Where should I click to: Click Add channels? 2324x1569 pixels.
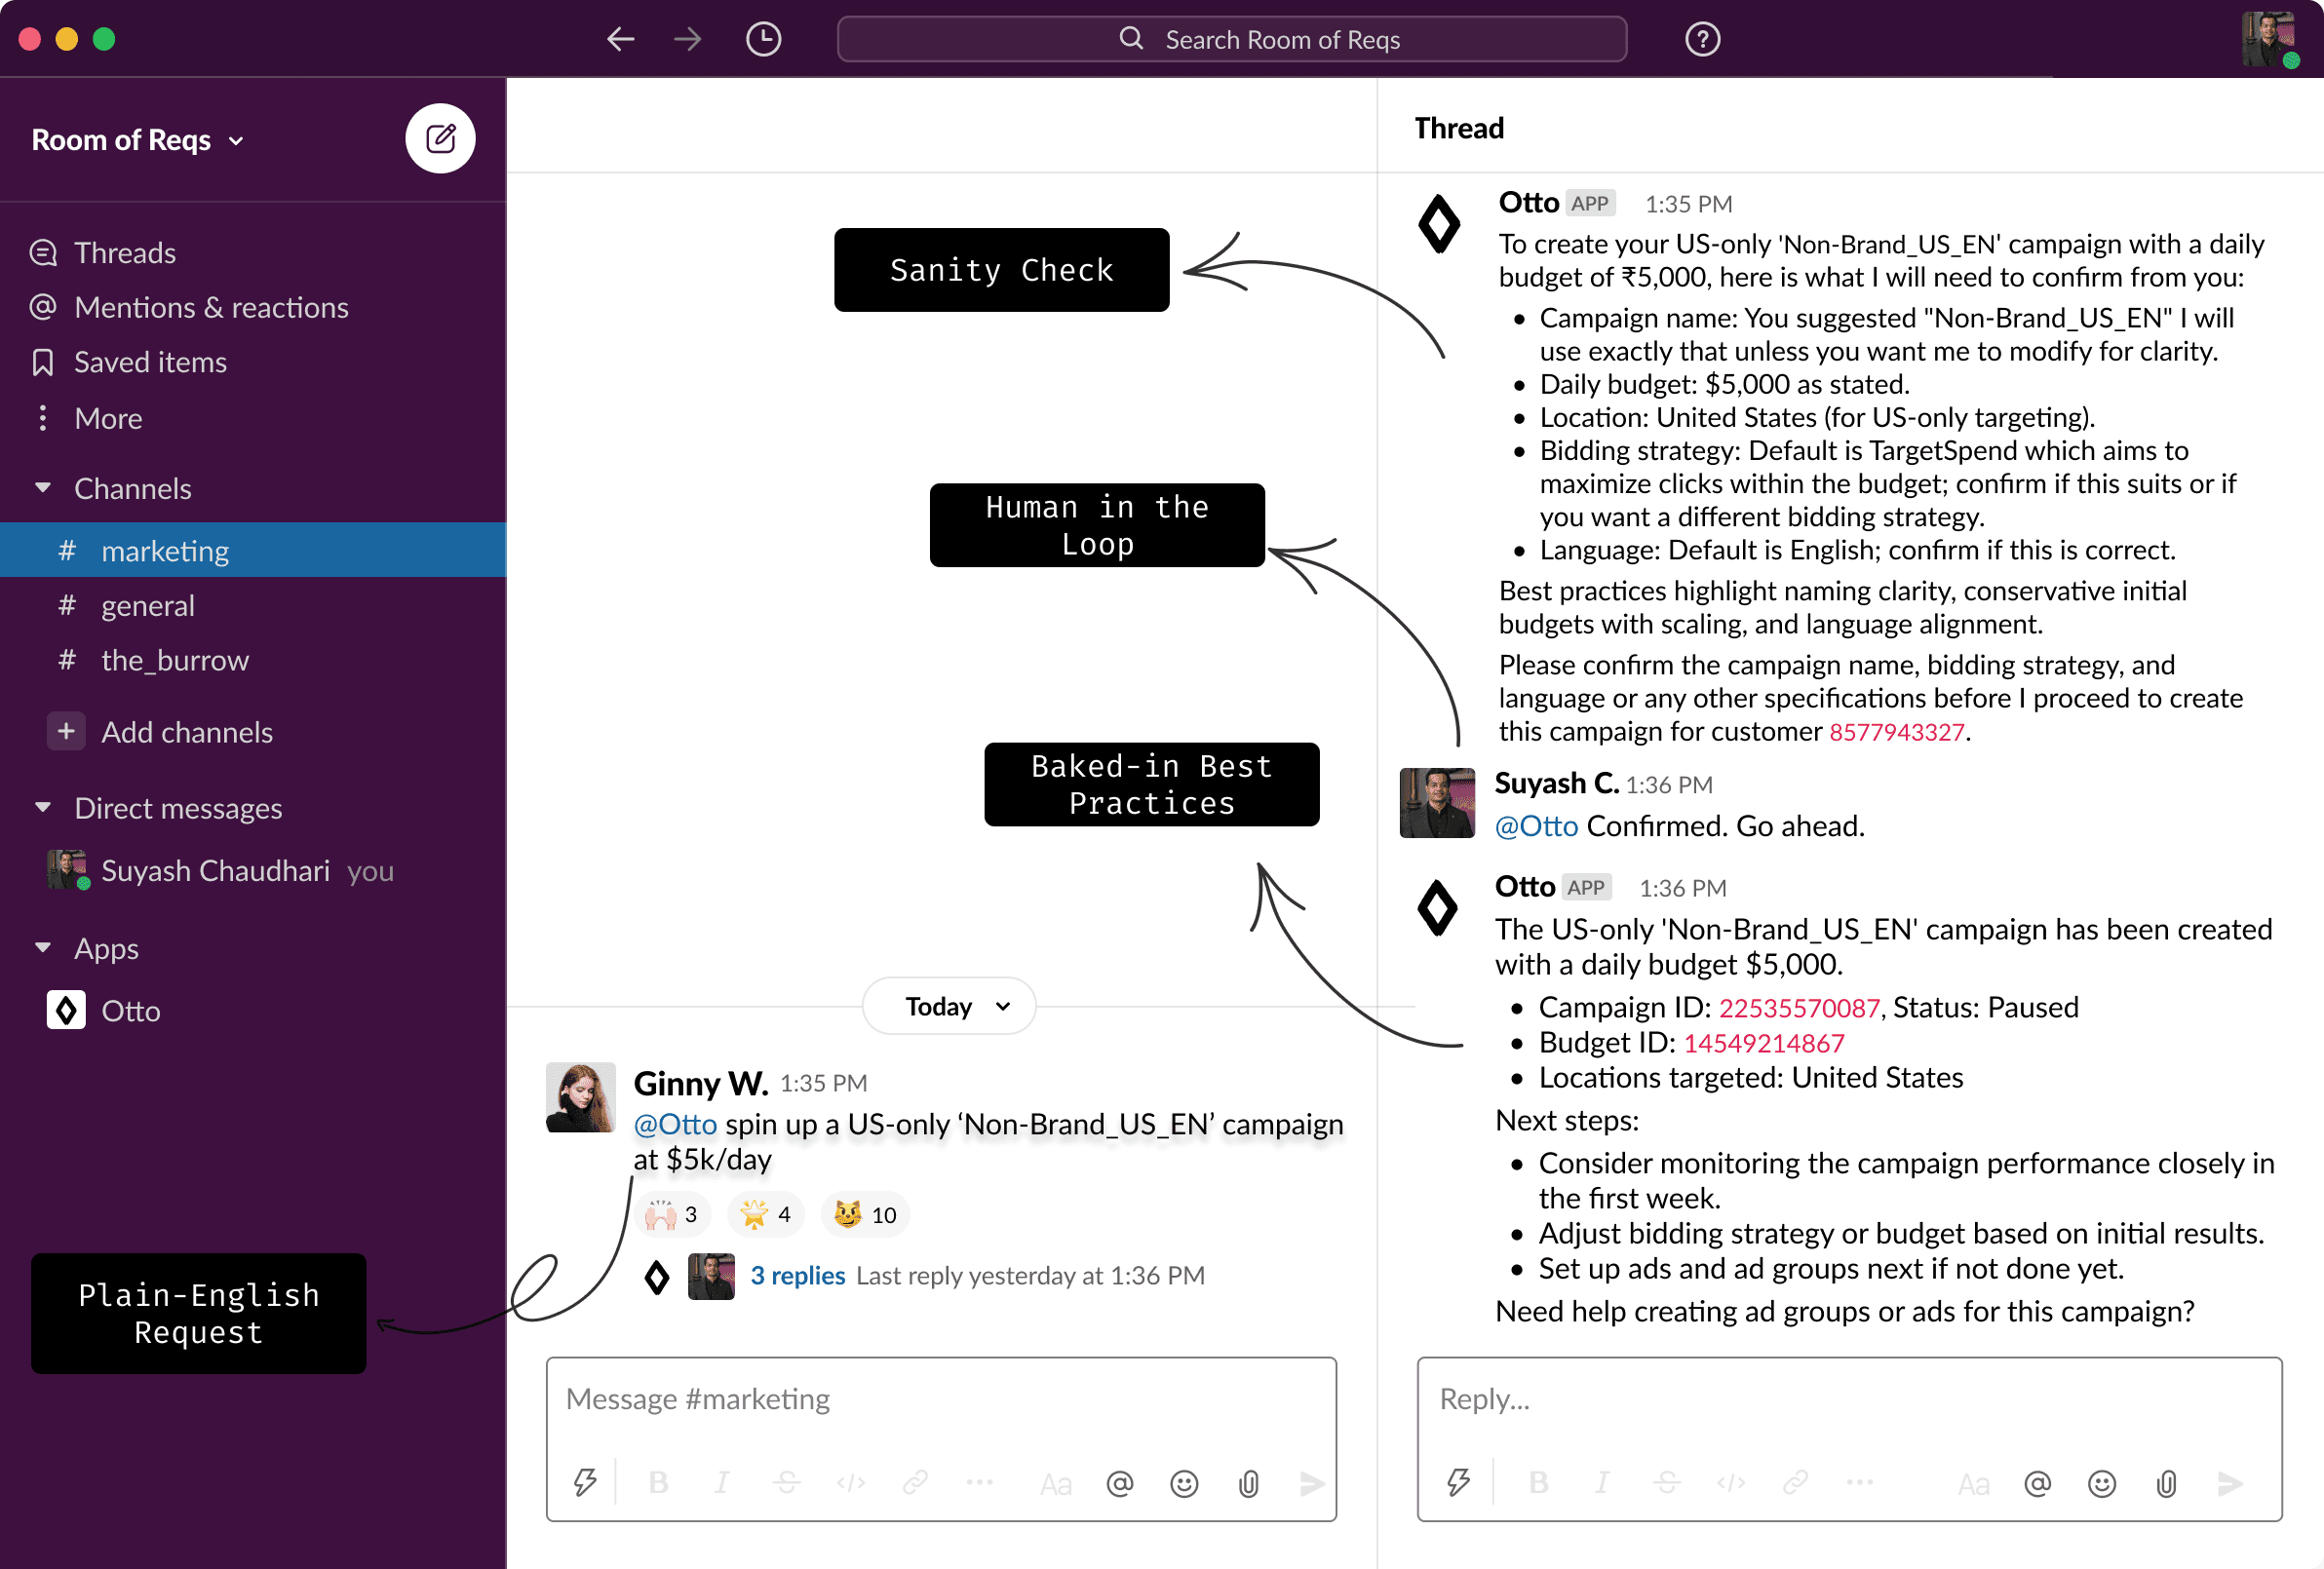[160, 732]
